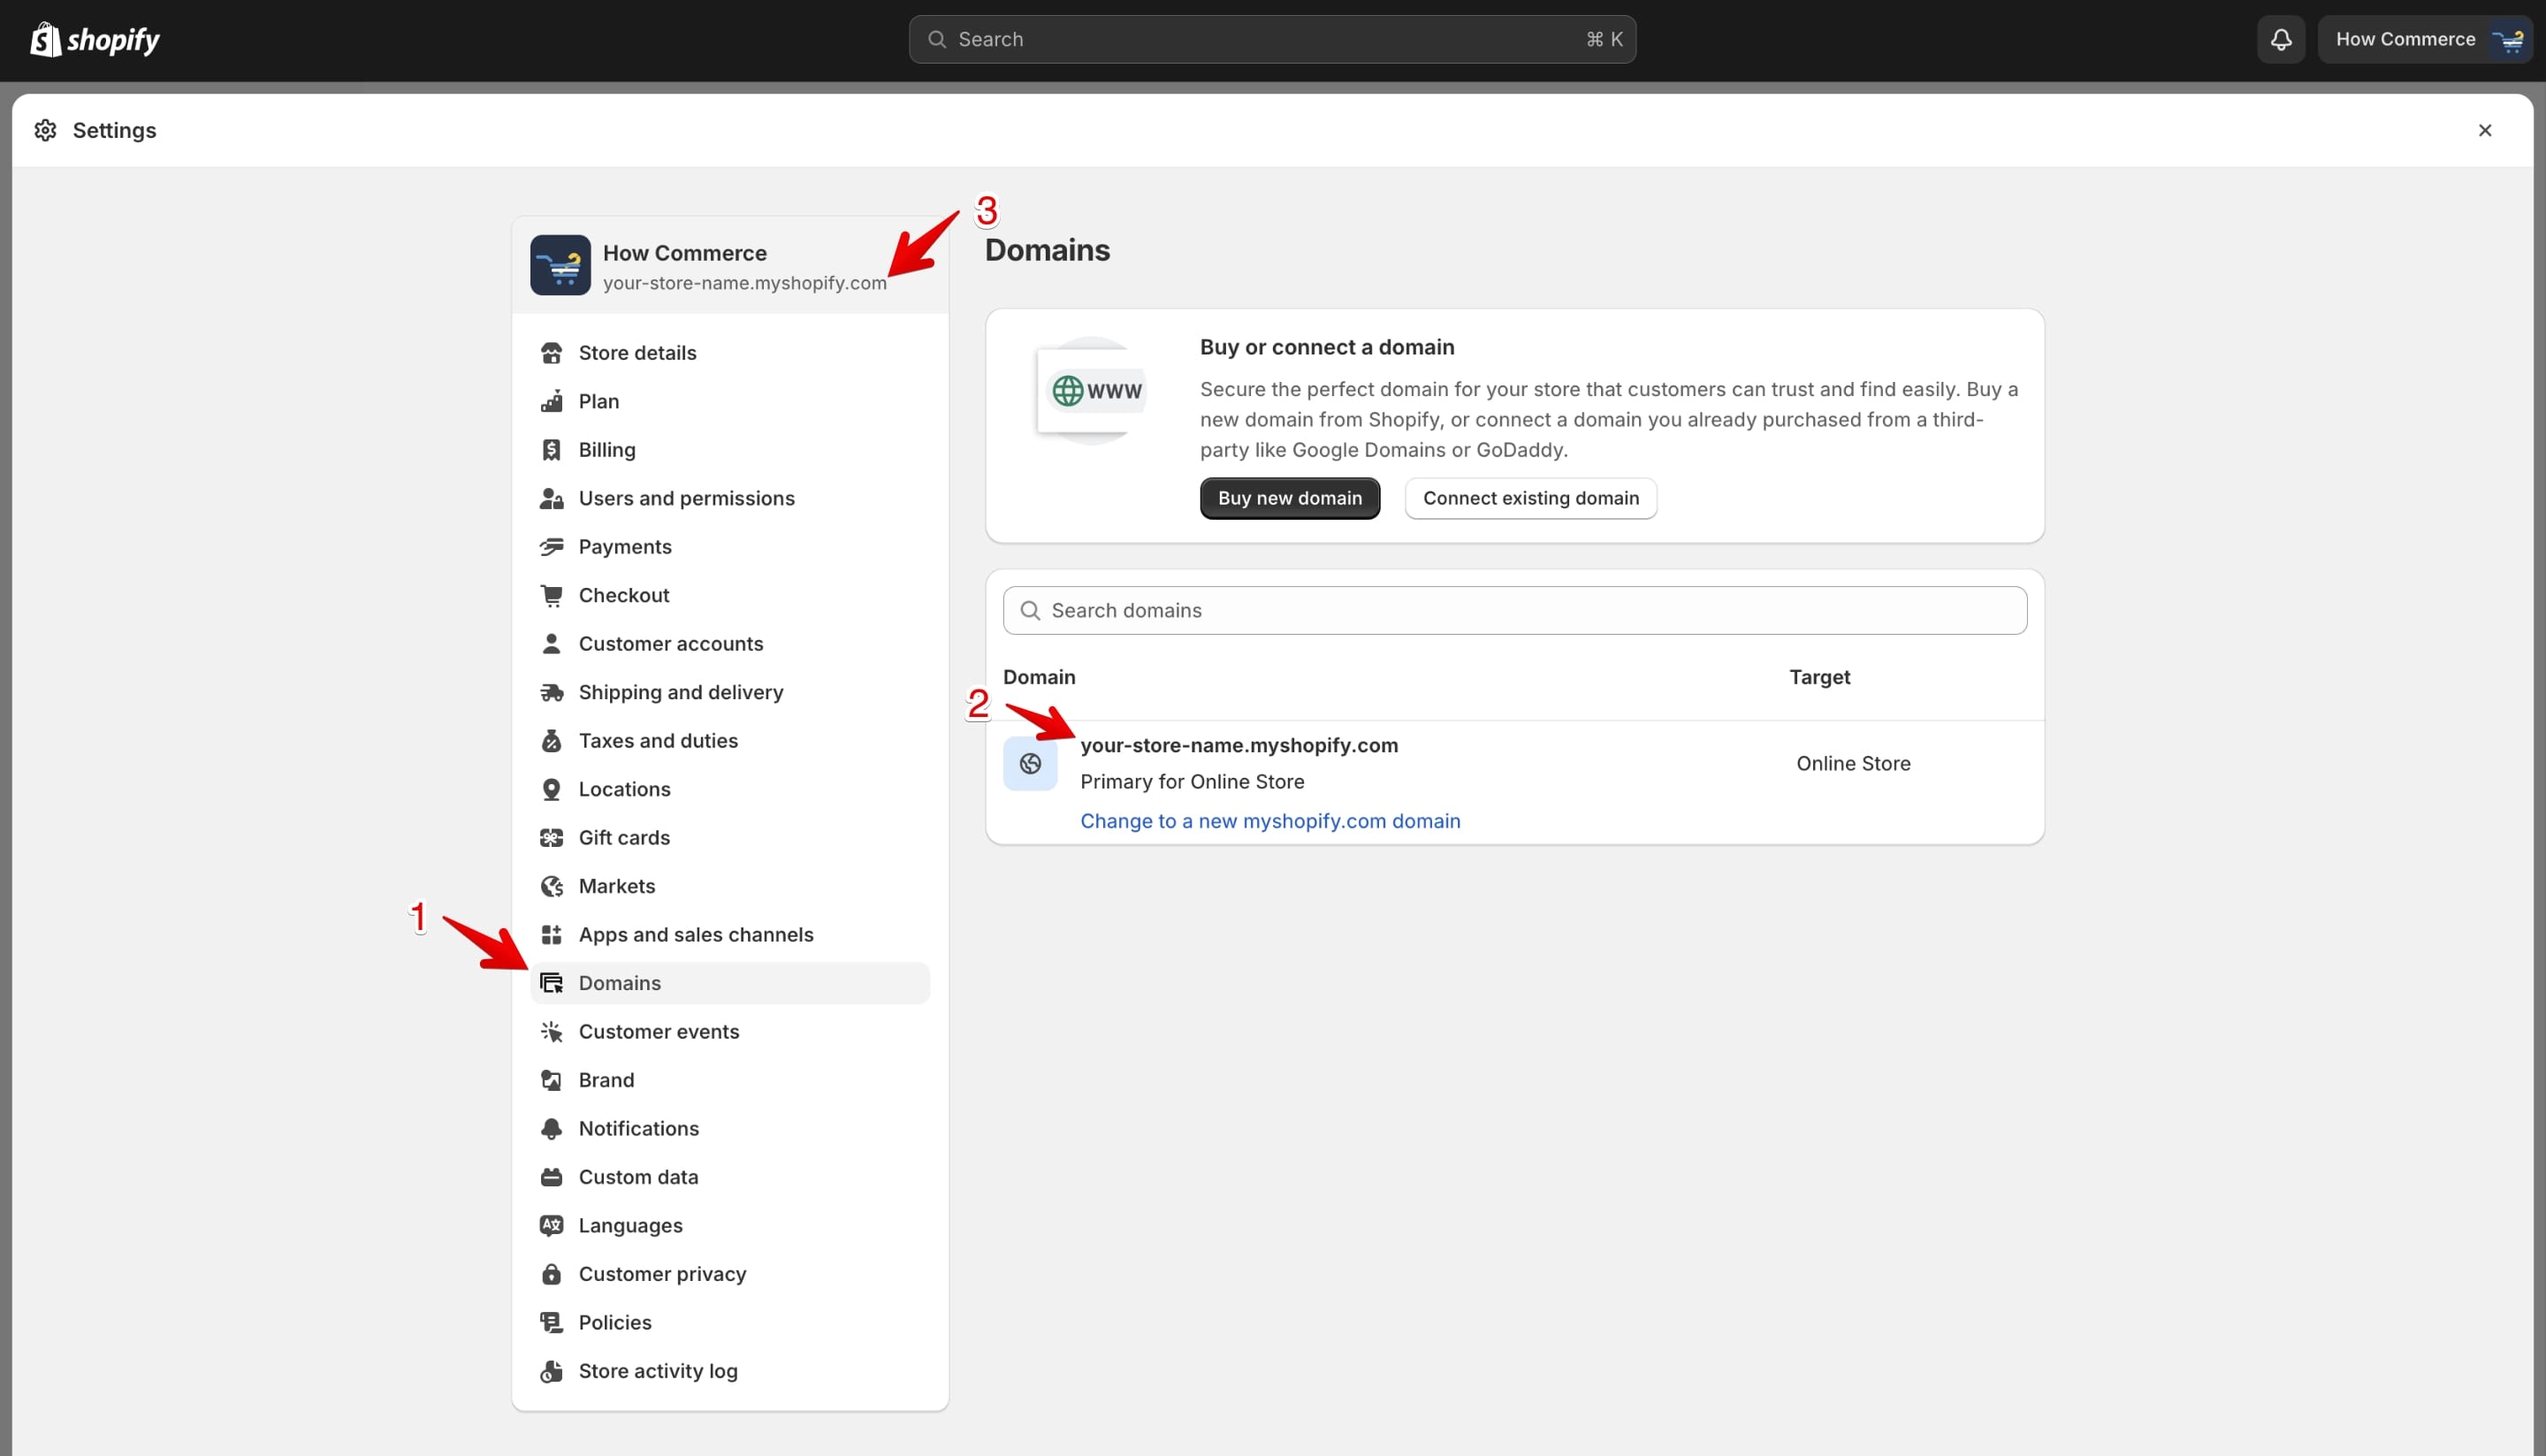Click the Policies document icon
Image resolution: width=2546 pixels, height=1456 pixels.
551,1323
